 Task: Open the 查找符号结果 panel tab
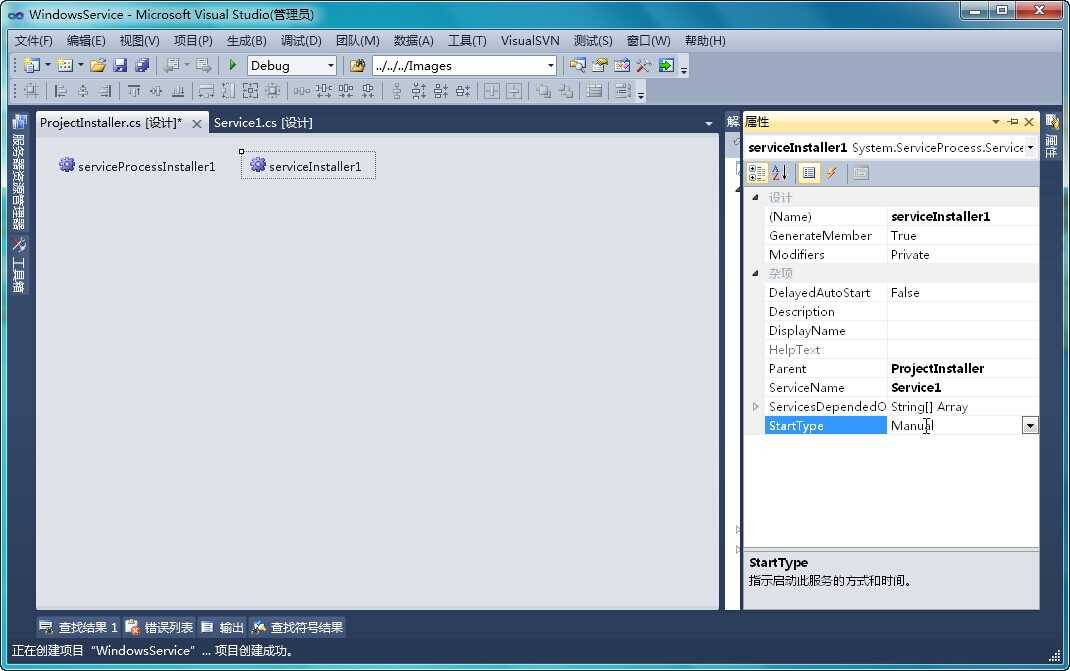coord(298,627)
